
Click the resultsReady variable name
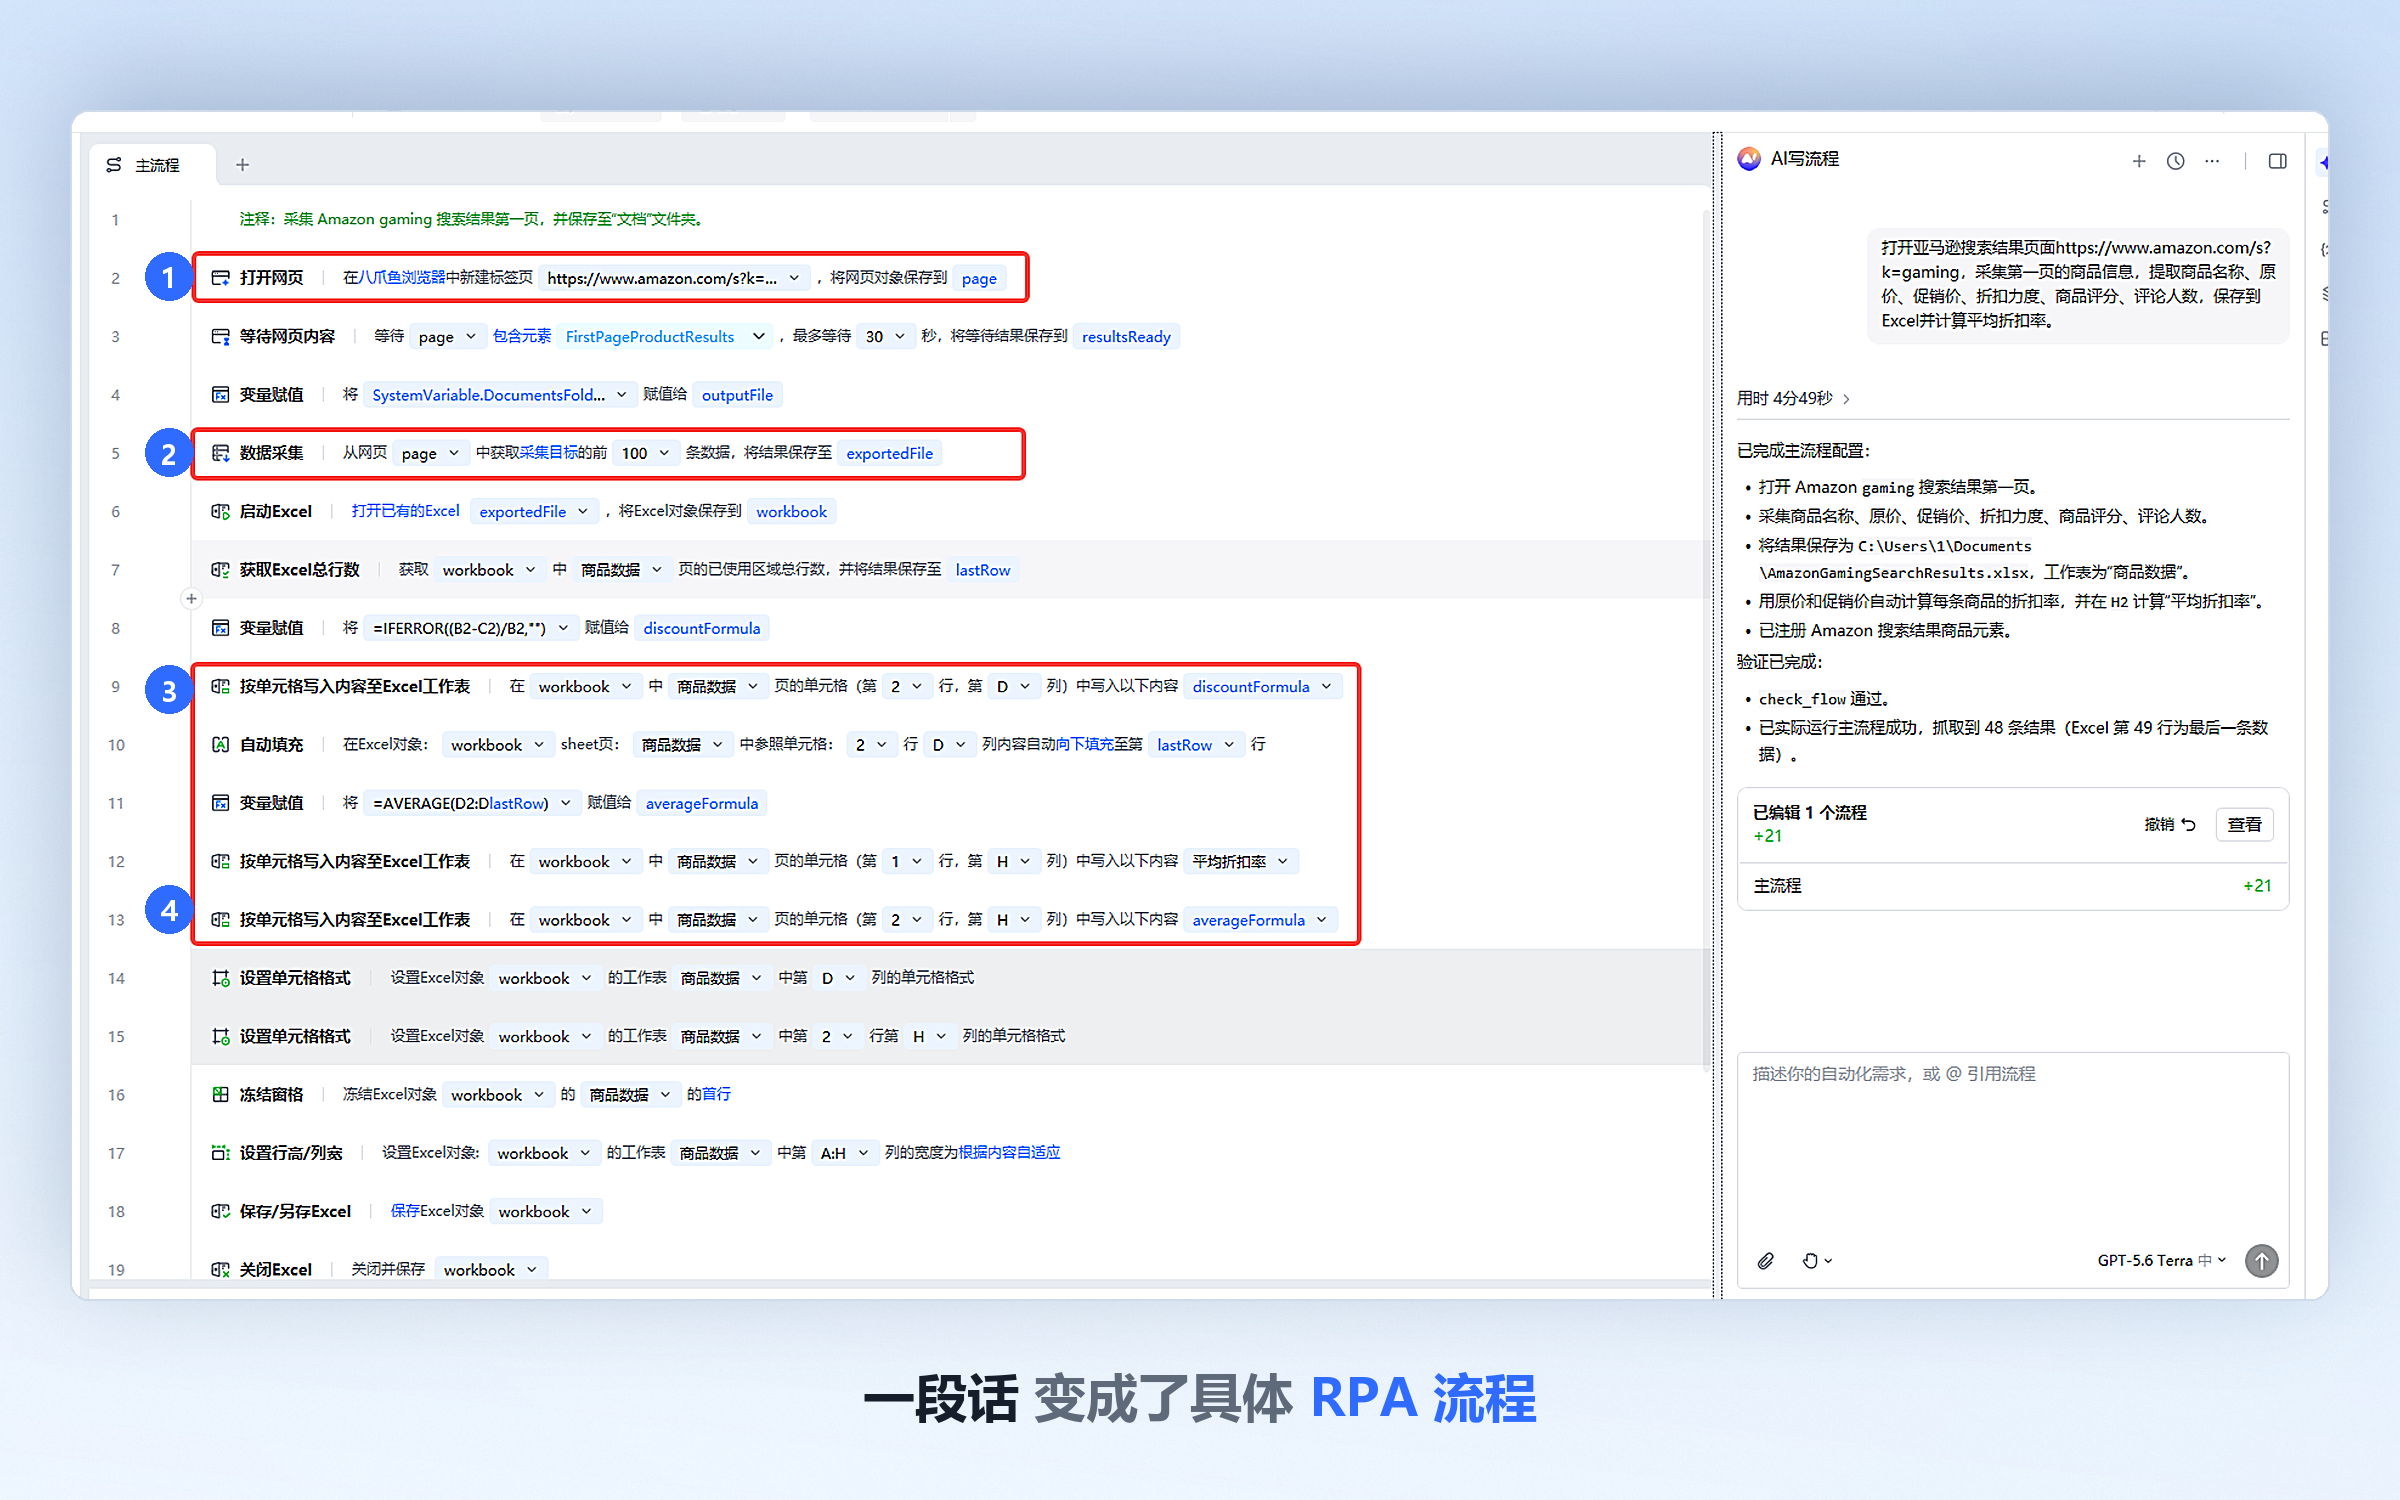click(1126, 336)
